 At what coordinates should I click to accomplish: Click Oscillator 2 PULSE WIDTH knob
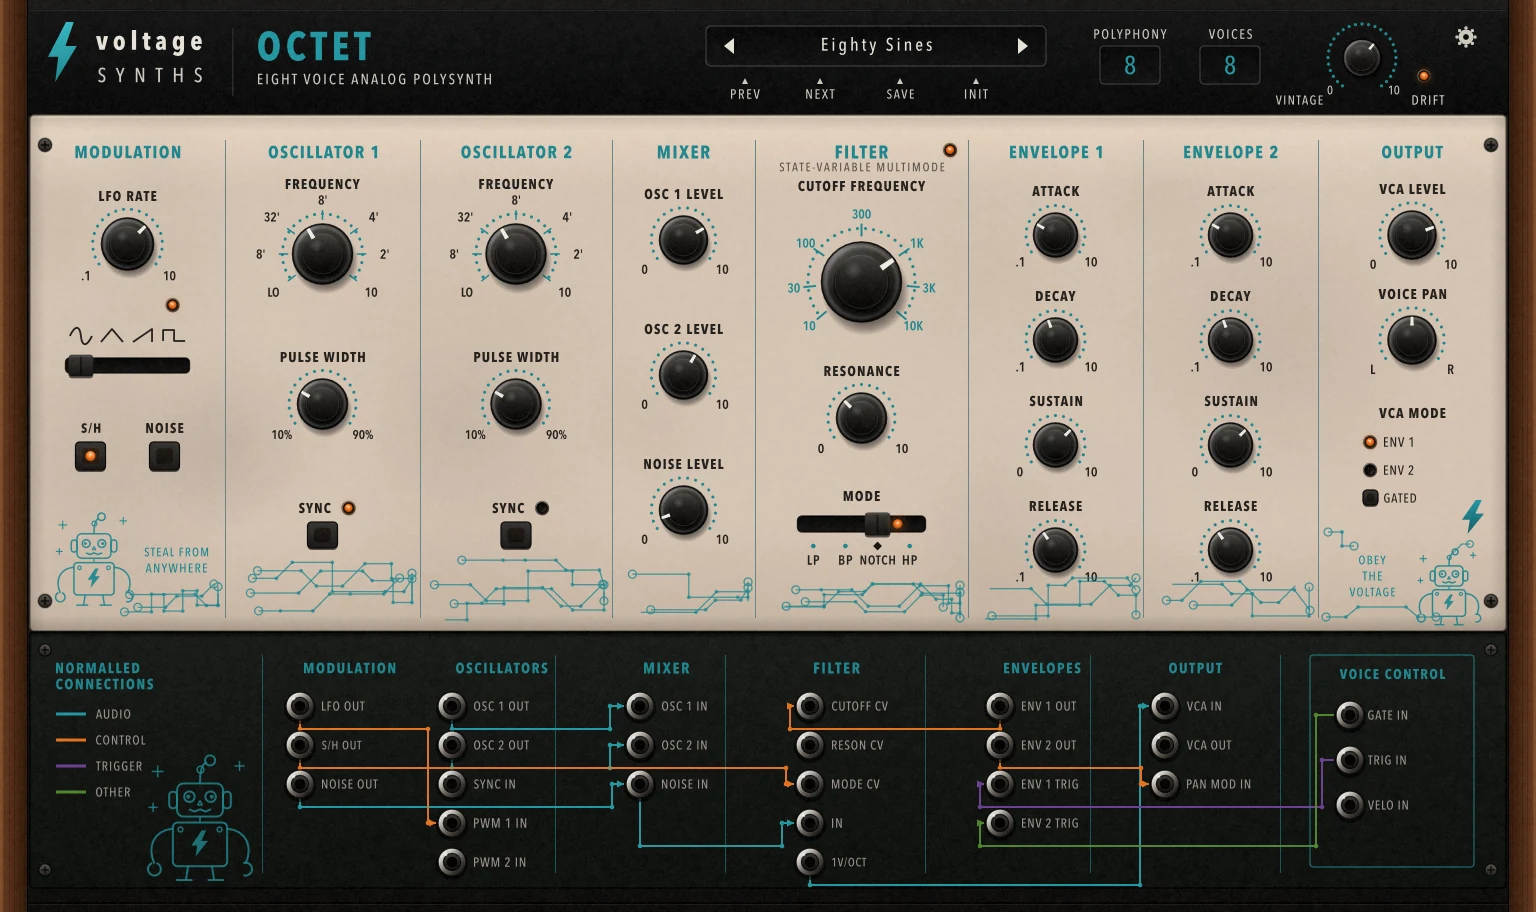click(x=516, y=404)
